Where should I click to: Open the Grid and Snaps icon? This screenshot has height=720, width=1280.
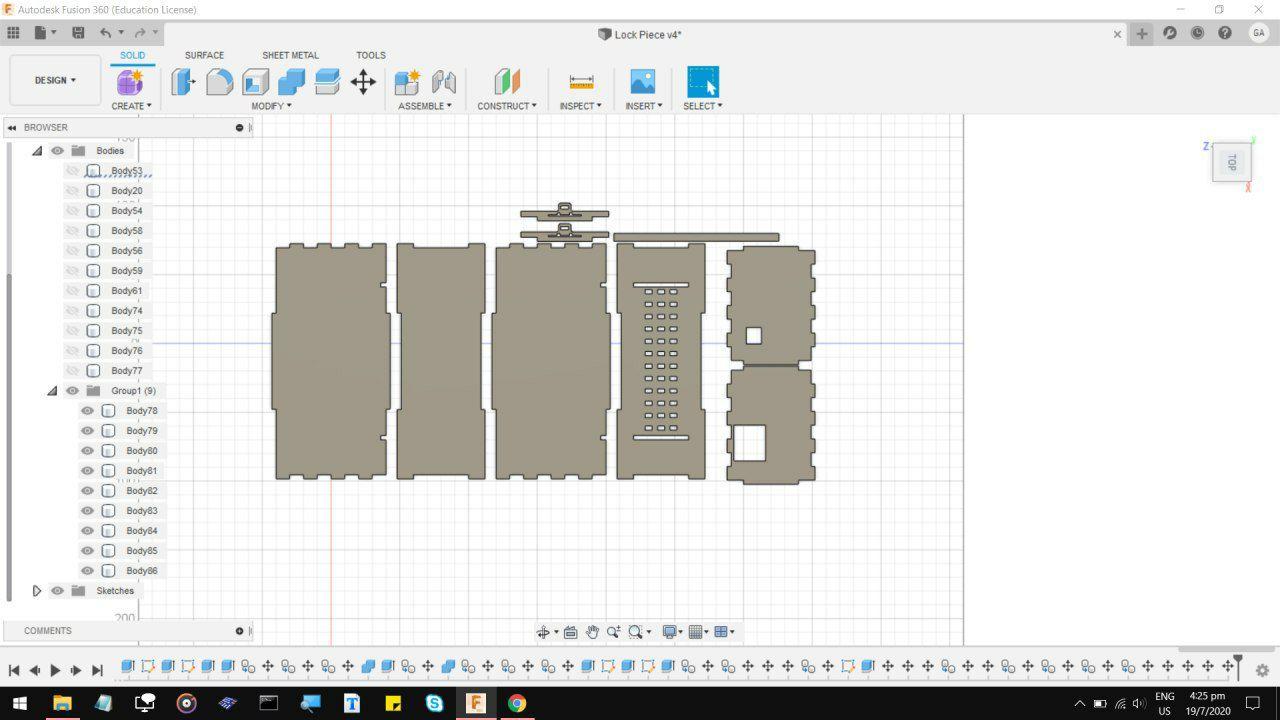[x=696, y=632]
